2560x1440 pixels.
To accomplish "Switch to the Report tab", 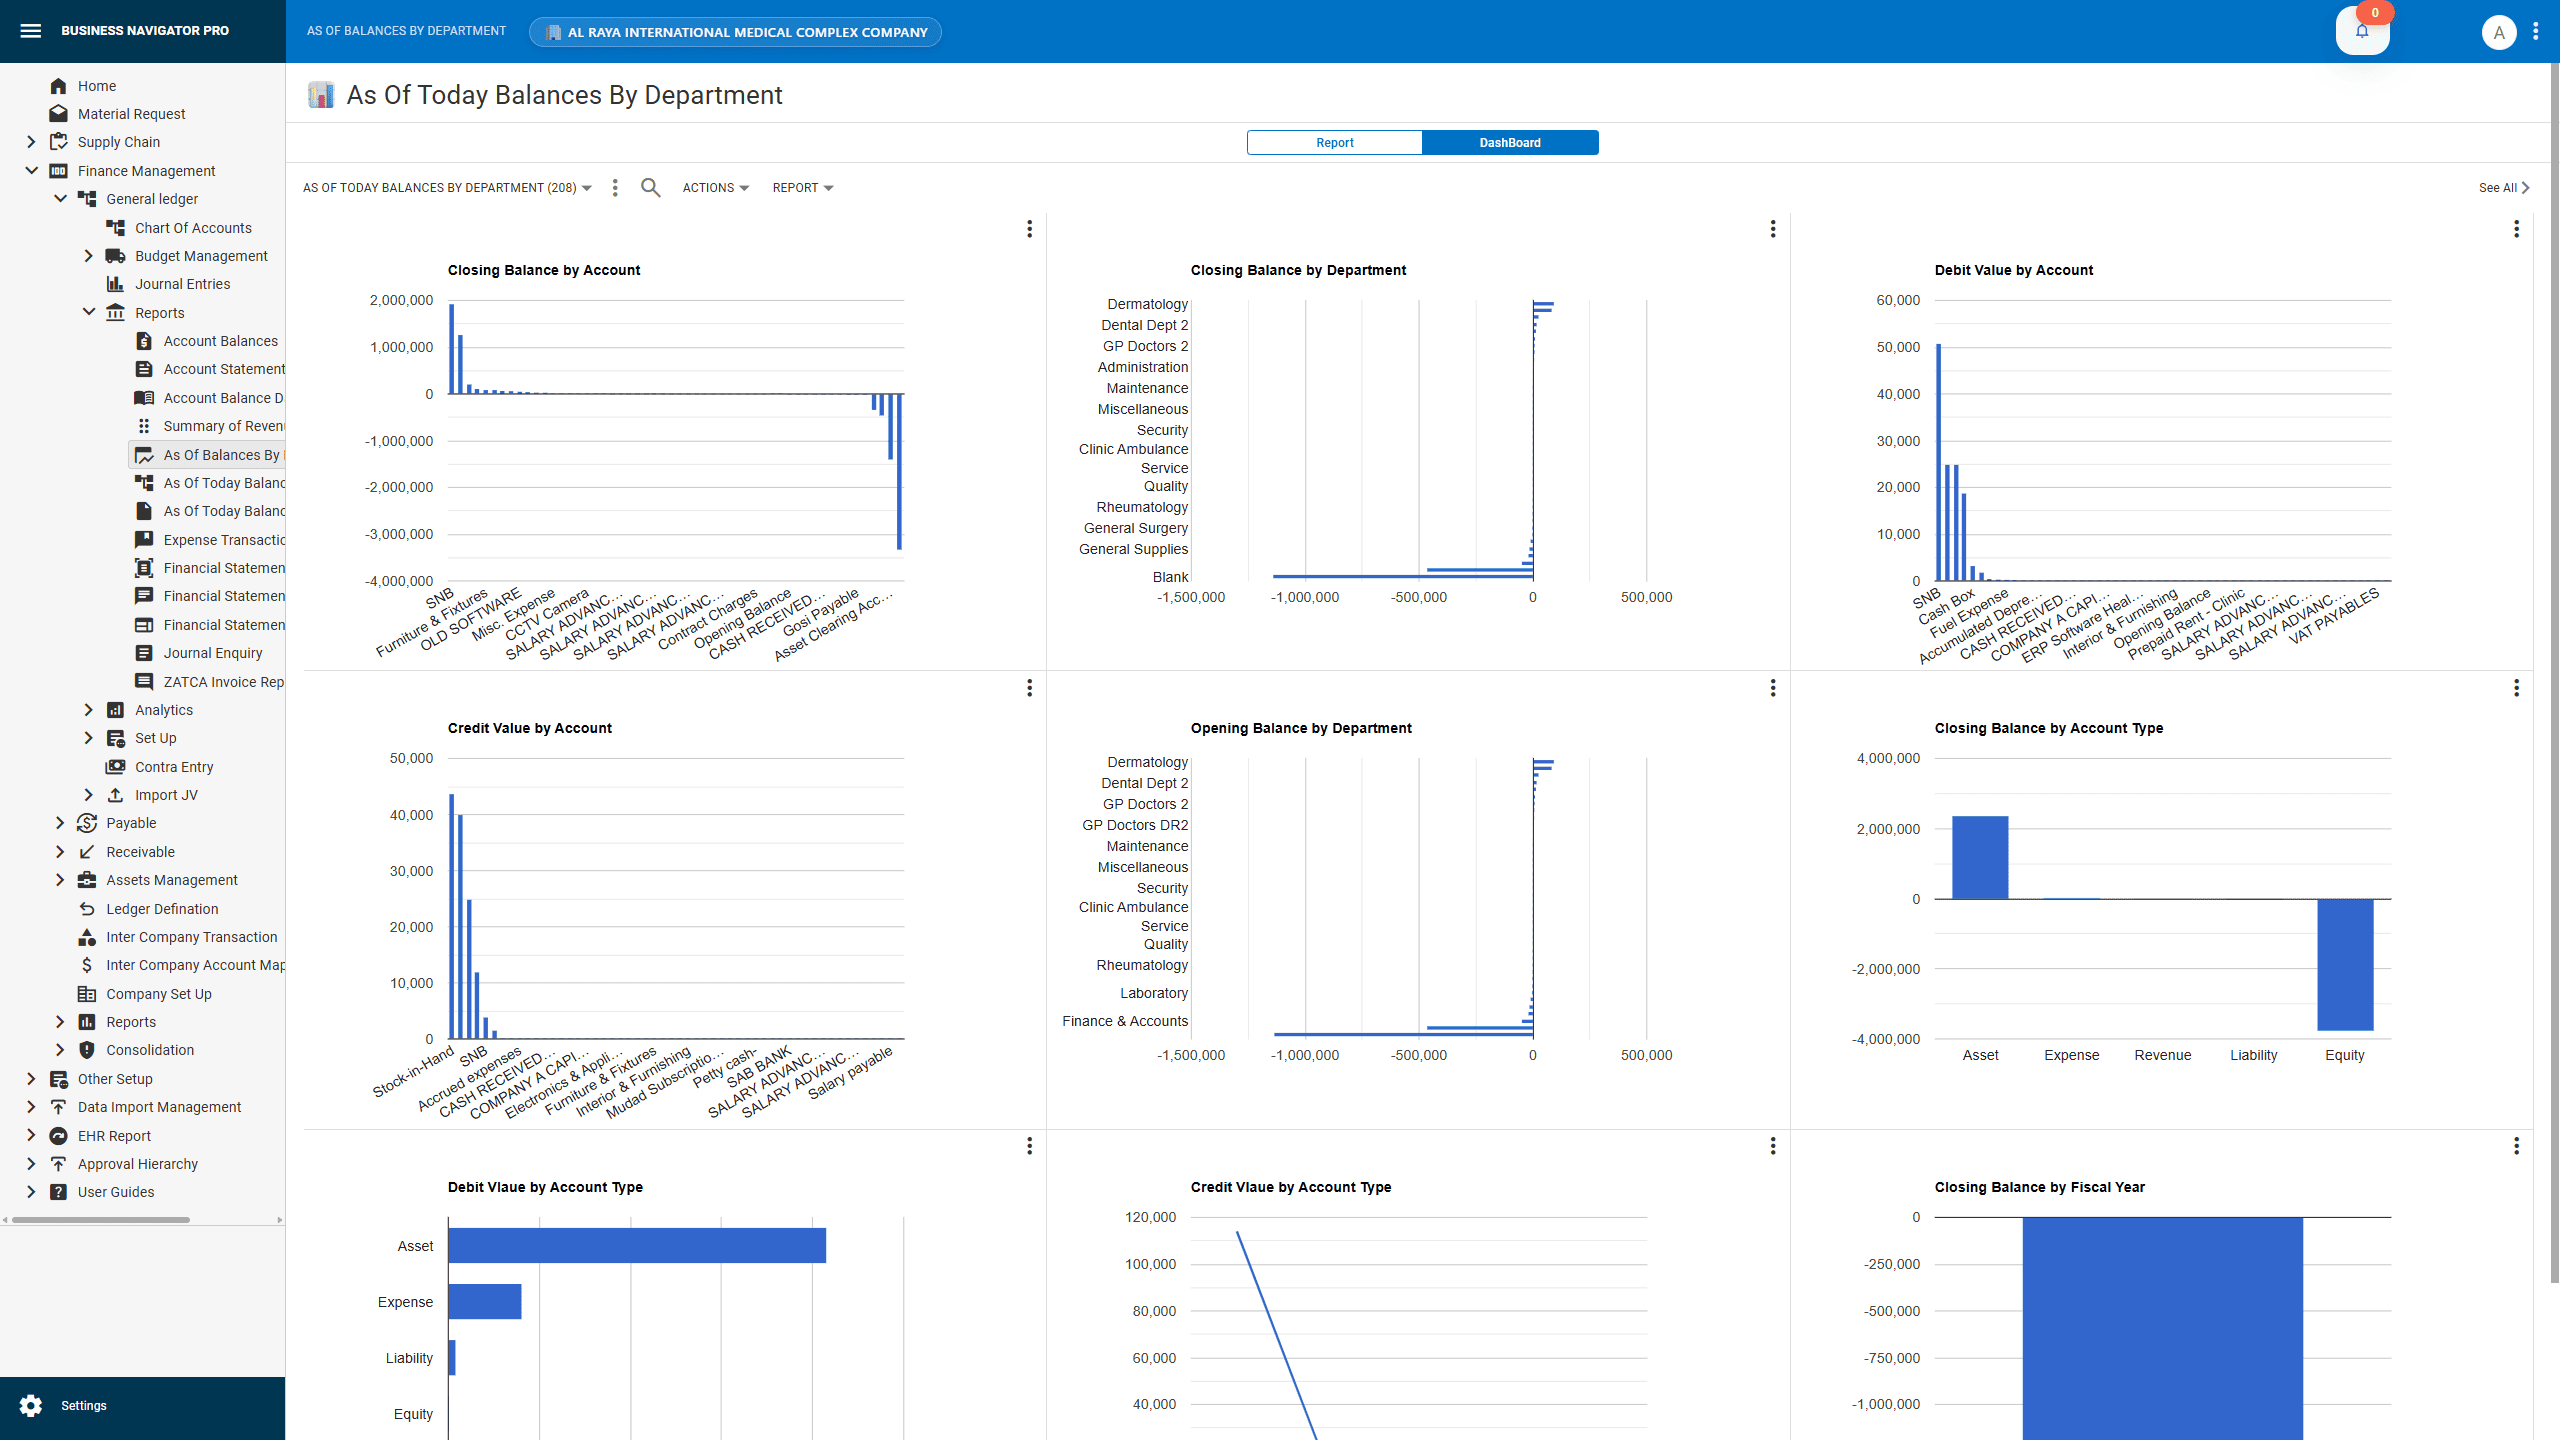I will [x=1334, y=142].
